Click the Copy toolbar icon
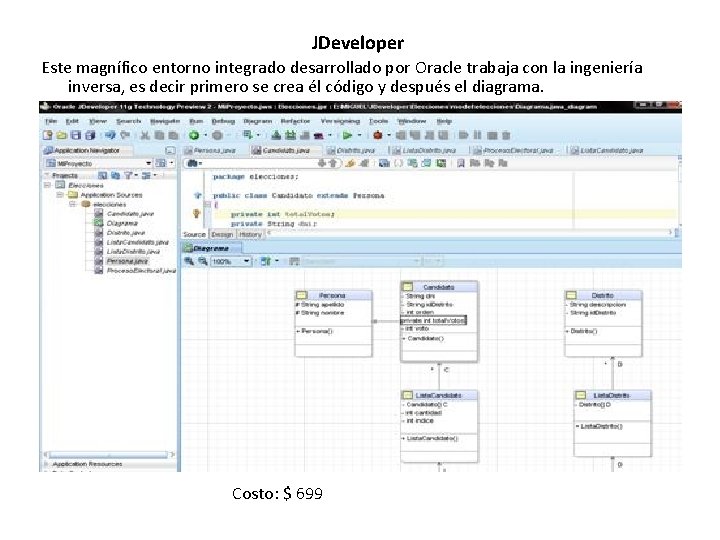Viewport: 720px width, 540px height. (x=159, y=135)
